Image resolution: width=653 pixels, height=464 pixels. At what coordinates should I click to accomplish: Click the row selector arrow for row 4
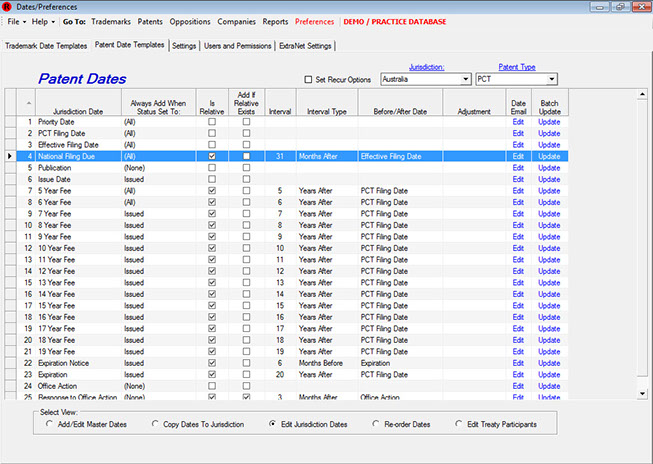point(10,156)
